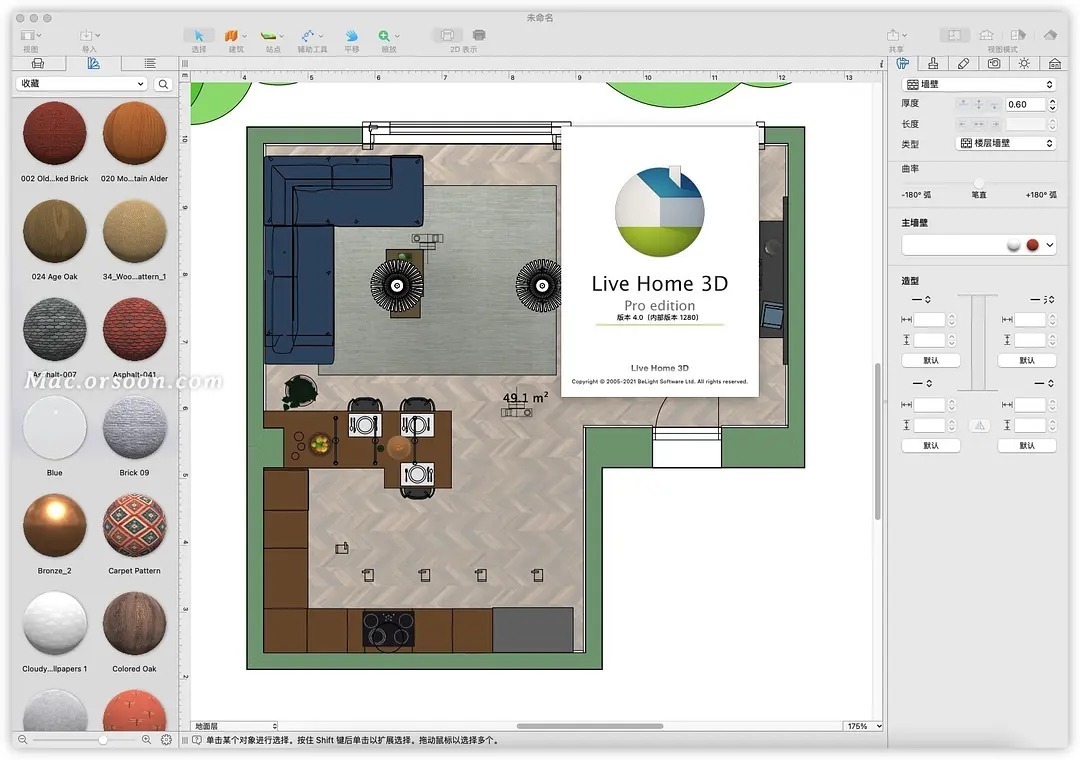Expand the 楼层墙壁 wall type dropdown
The width and height of the screenshot is (1080, 760).
click(1006, 144)
